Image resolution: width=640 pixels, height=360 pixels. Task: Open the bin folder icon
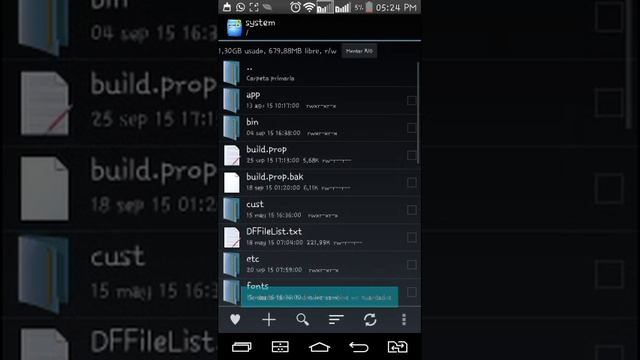[231, 128]
